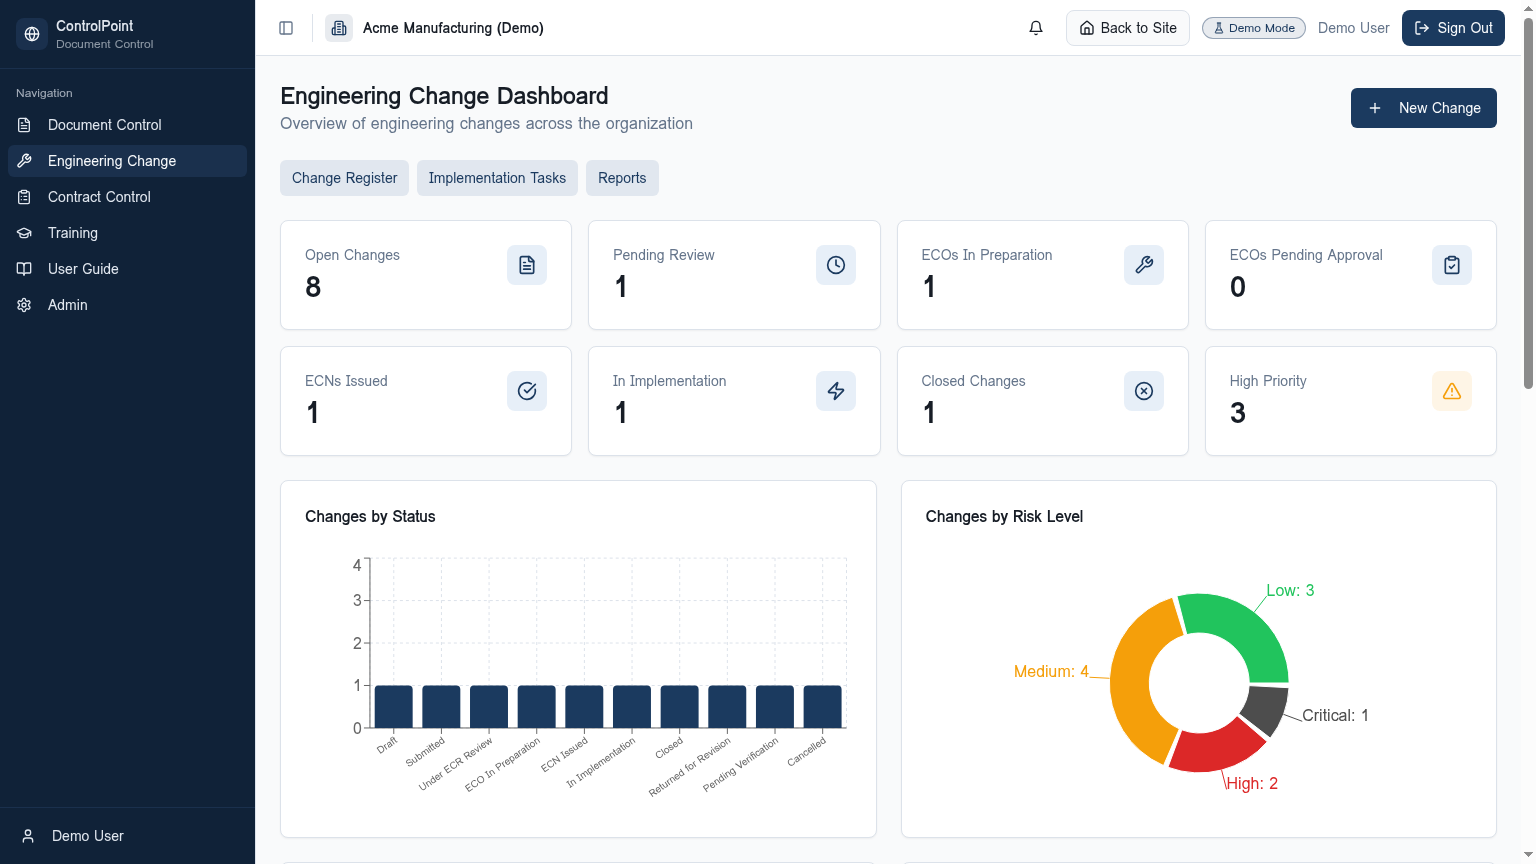Click the gray Critical risk donut segment

pyautogui.click(x=1265, y=708)
